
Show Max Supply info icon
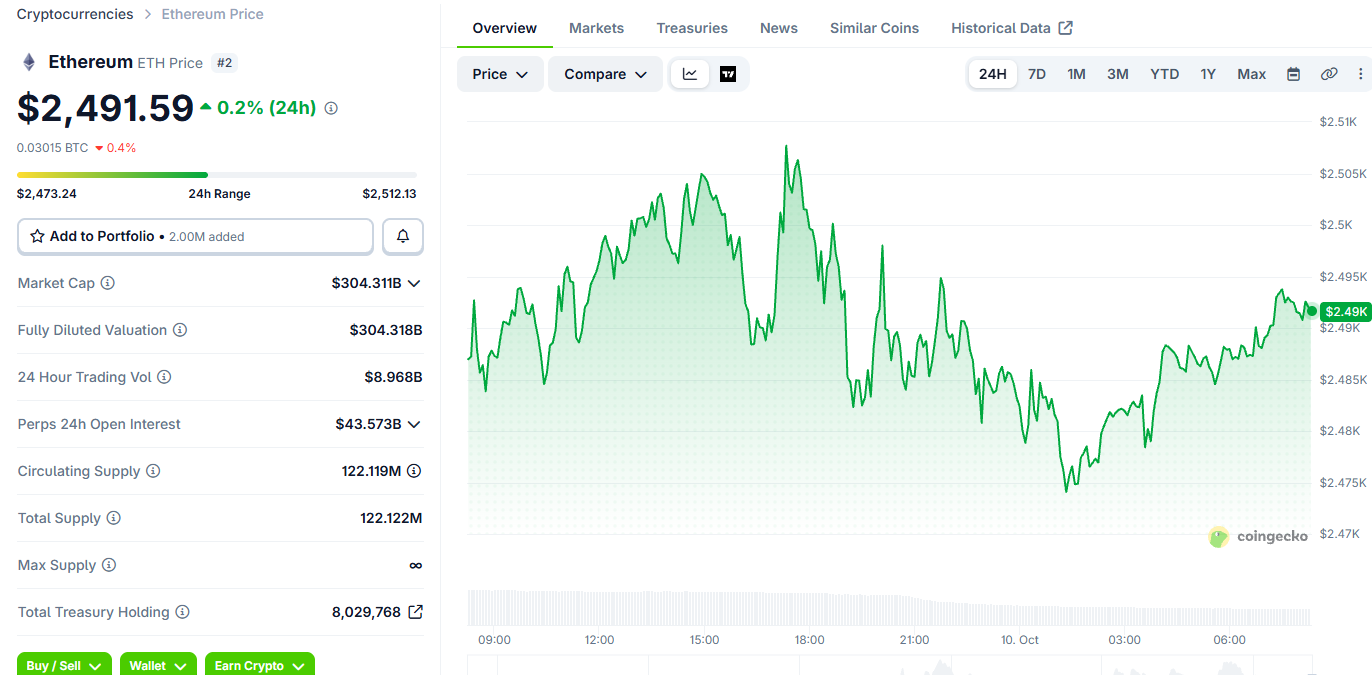tap(109, 565)
